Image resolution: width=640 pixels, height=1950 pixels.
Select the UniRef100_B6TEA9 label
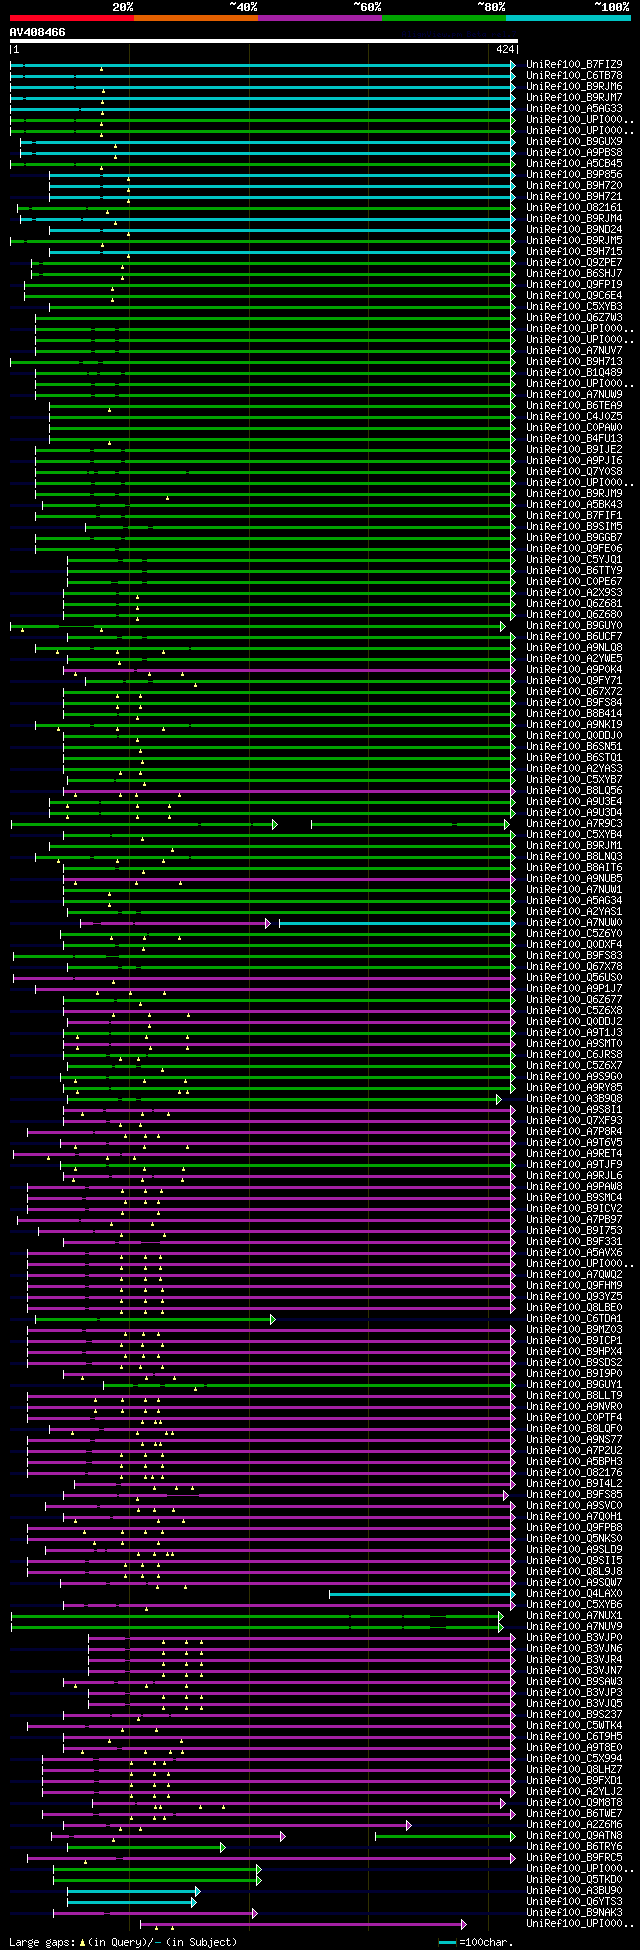click(574, 406)
